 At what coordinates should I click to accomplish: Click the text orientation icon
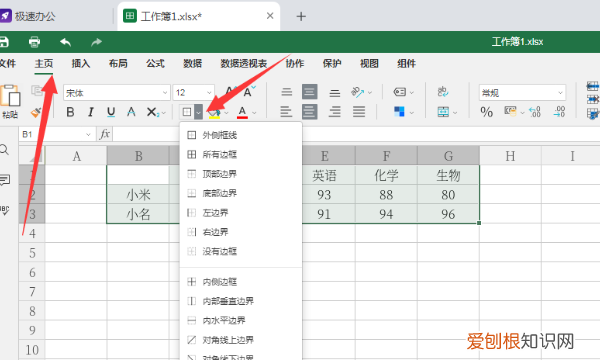357,92
